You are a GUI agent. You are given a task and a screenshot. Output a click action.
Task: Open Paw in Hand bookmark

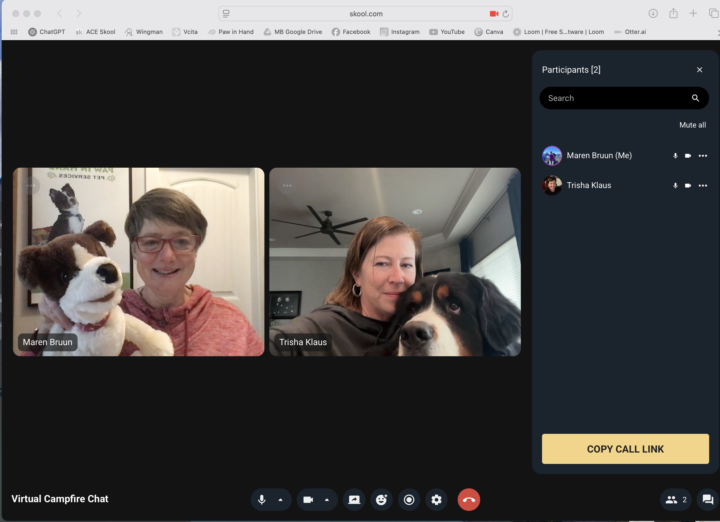click(231, 32)
